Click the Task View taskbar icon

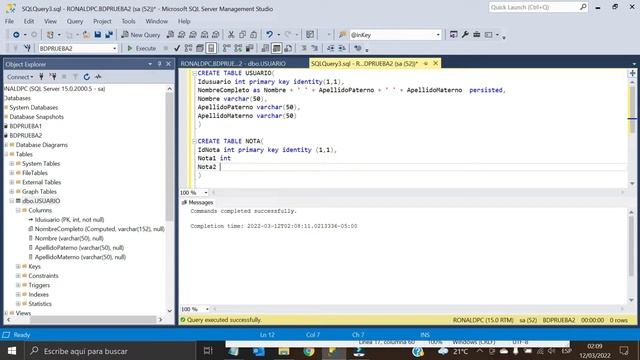coord(208,351)
